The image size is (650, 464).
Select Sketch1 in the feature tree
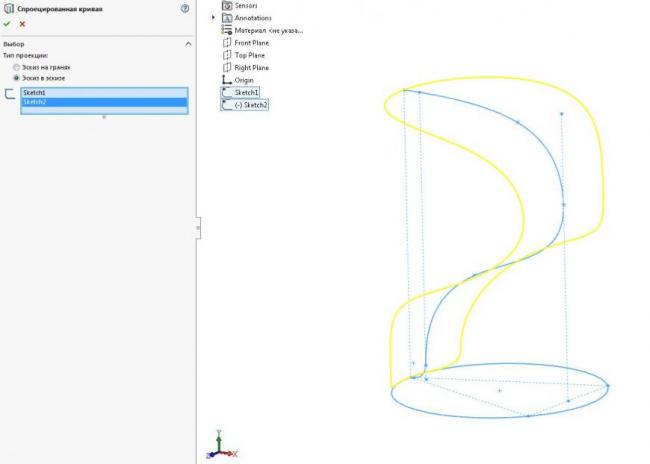[246, 92]
